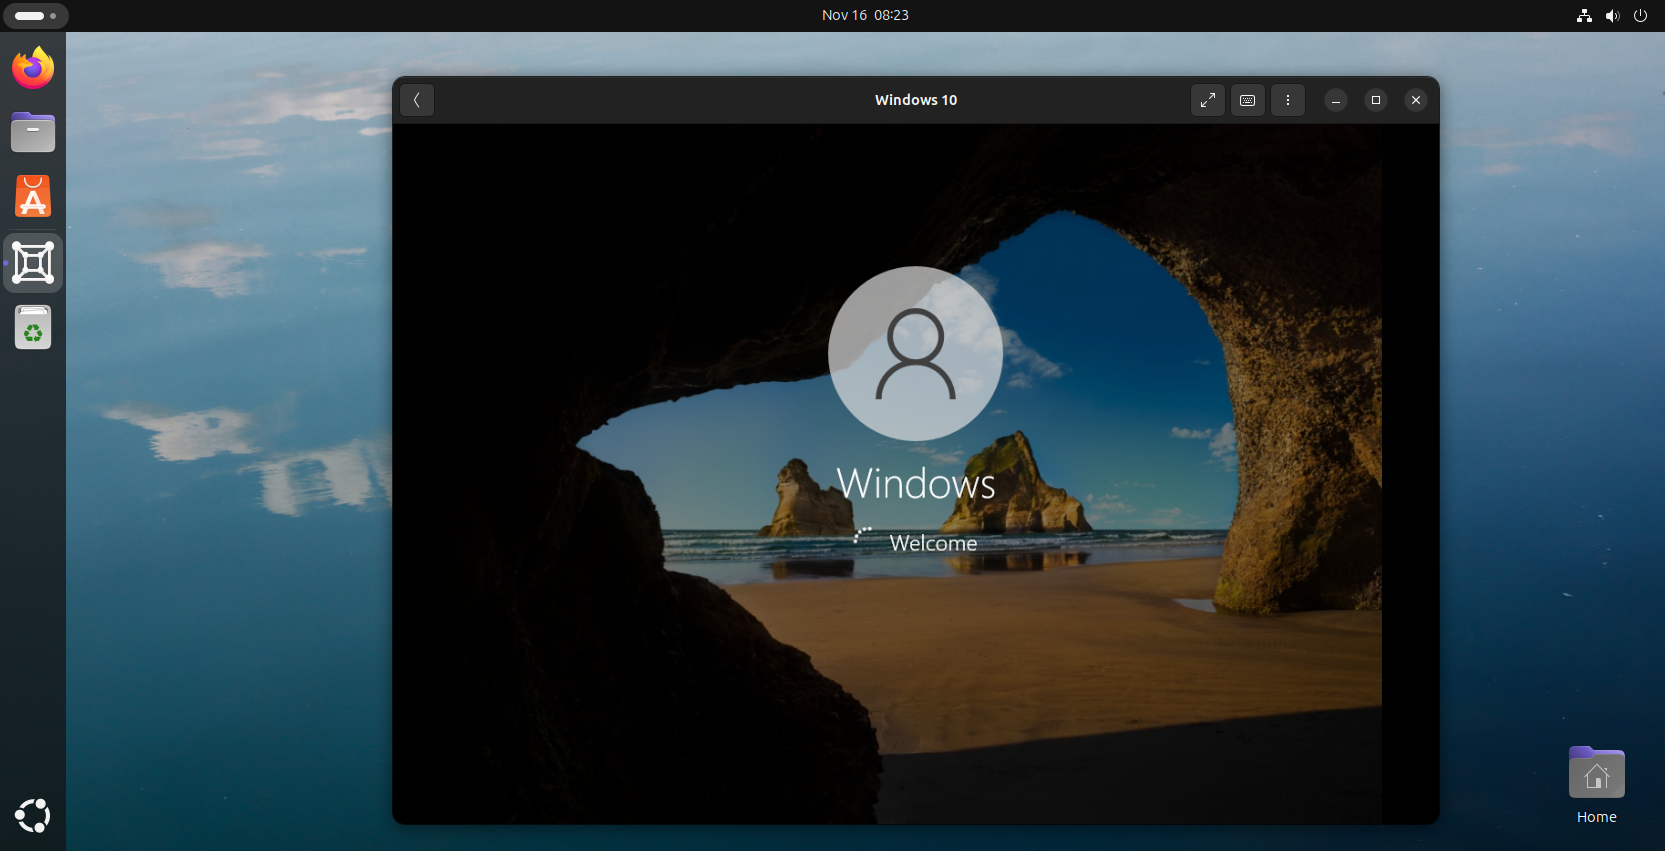Screen dimensions: 1665x851
Task: Launch Firefox from the dock
Action: [x=33, y=68]
